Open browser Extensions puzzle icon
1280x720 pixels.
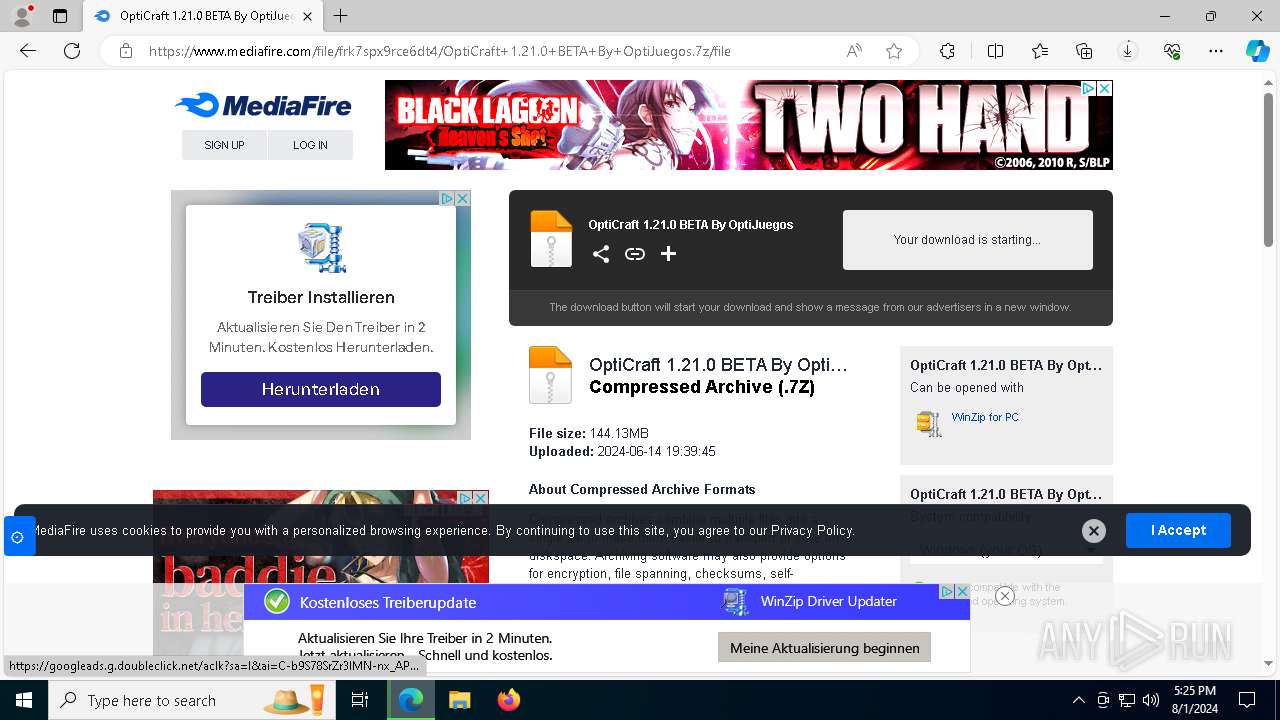(947, 51)
